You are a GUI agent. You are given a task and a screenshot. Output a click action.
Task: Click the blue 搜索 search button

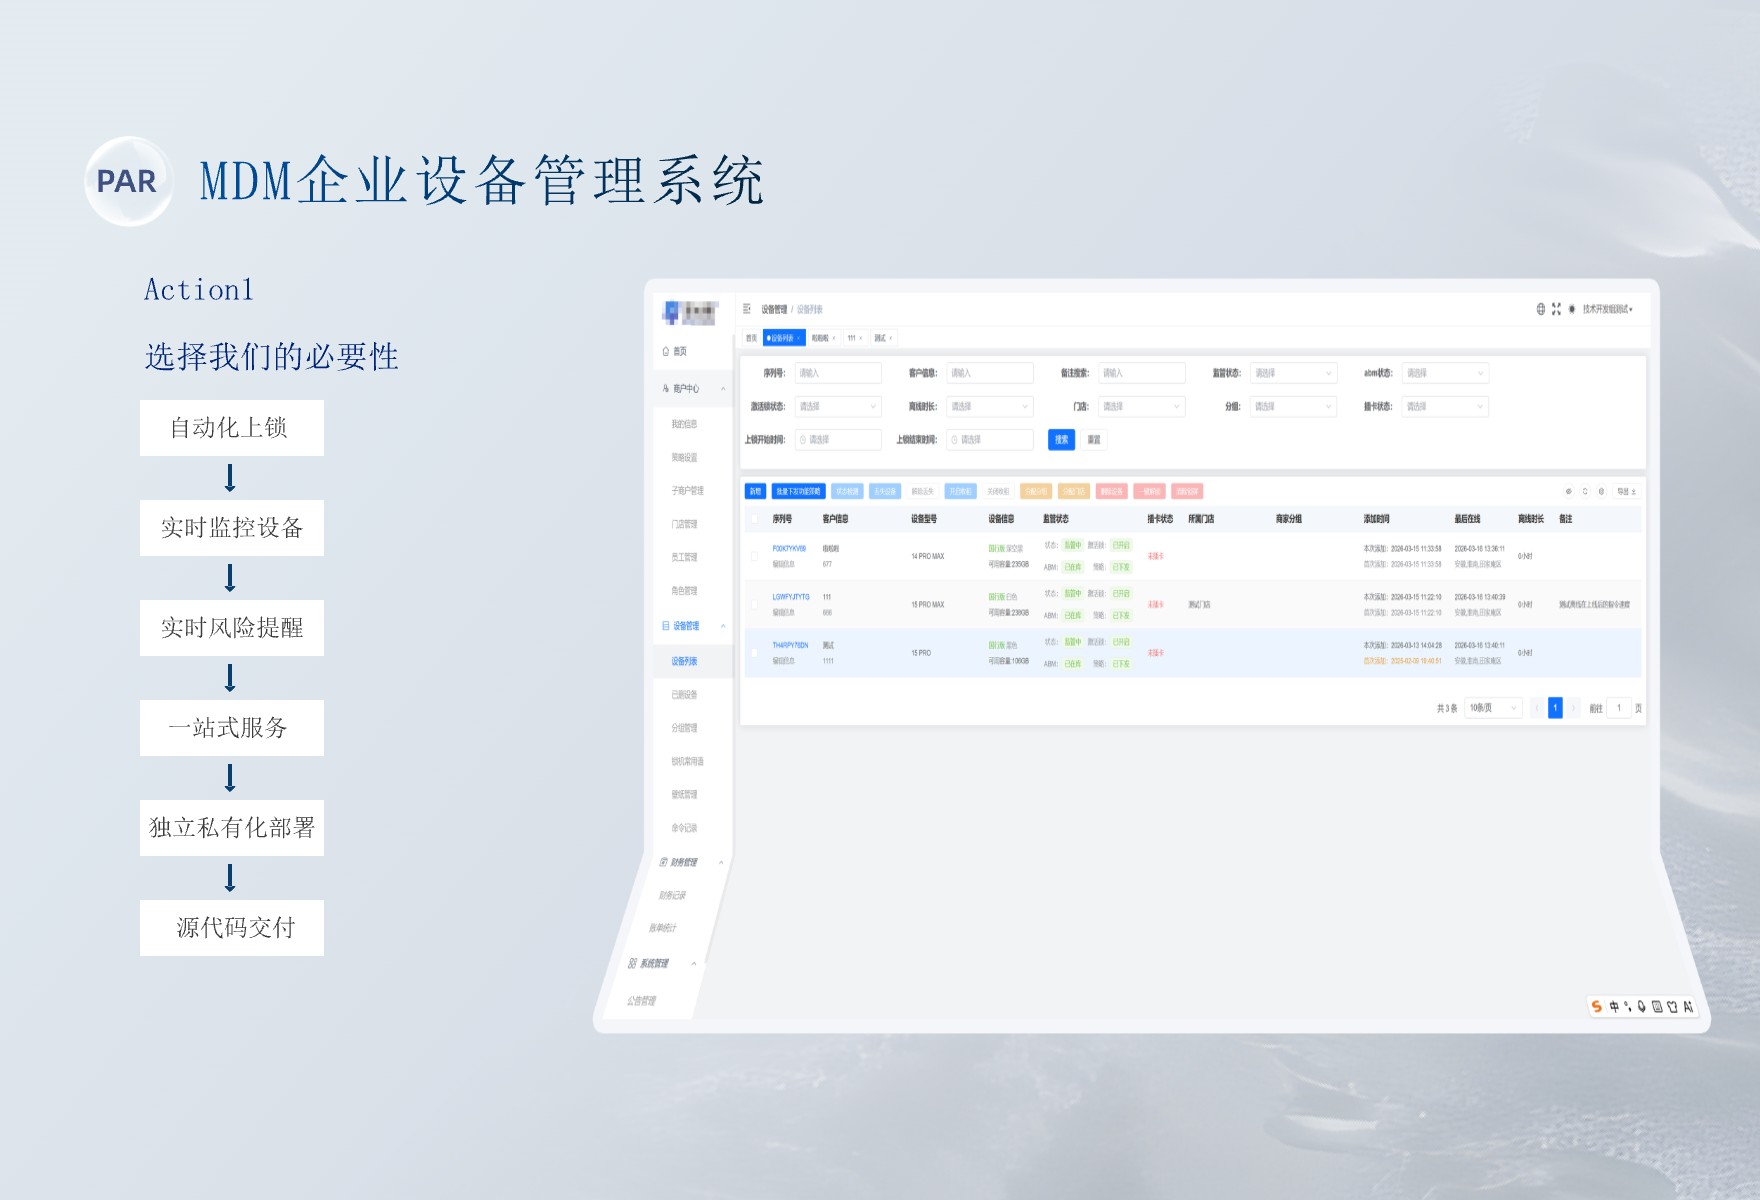coord(1061,440)
